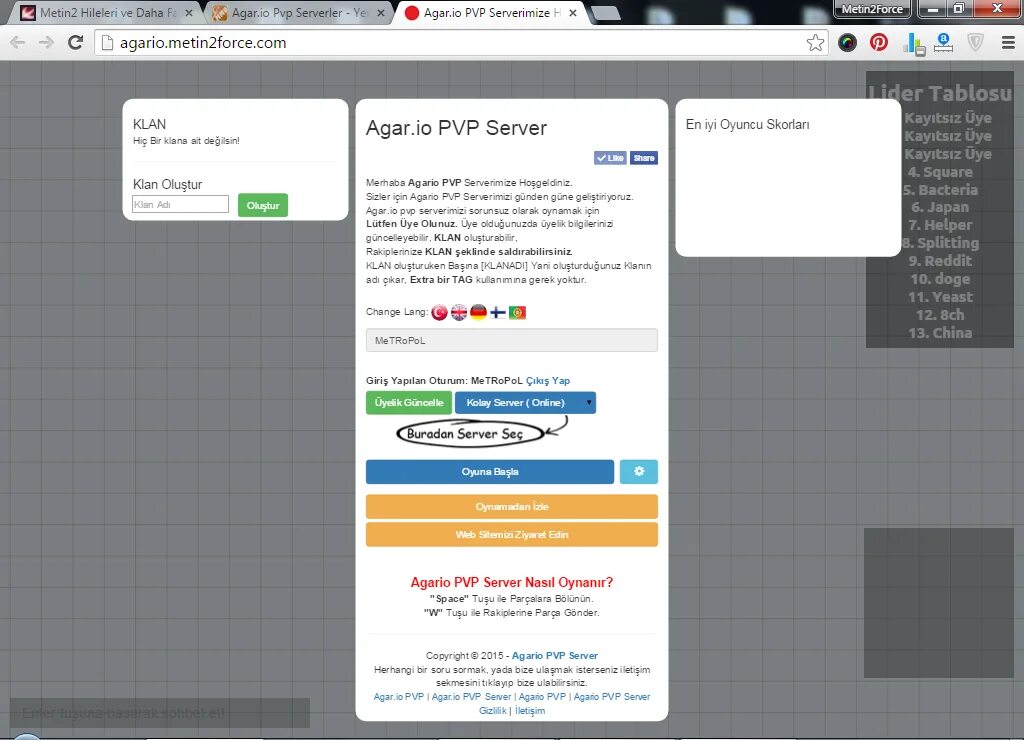
Task: Click Üyelik Güncelle button
Action: (x=409, y=402)
